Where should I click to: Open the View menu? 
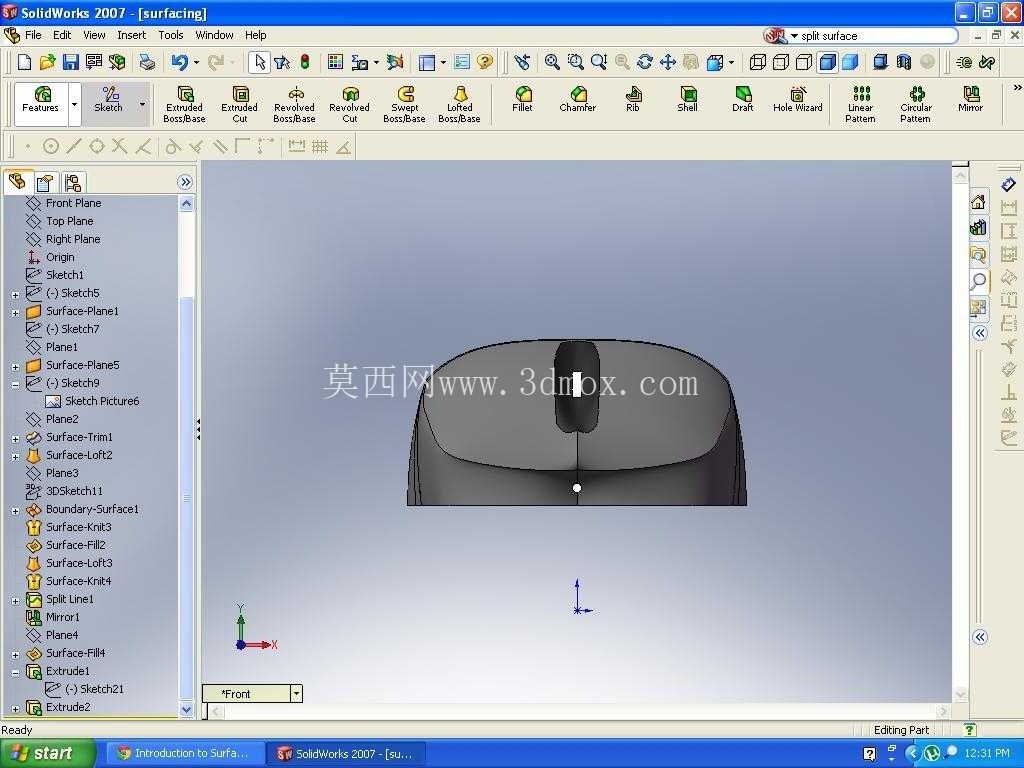94,35
